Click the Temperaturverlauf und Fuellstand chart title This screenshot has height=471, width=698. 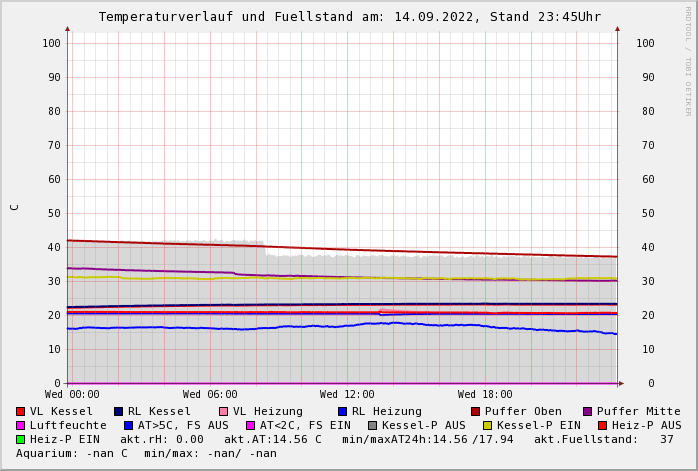pyautogui.click(x=349, y=17)
